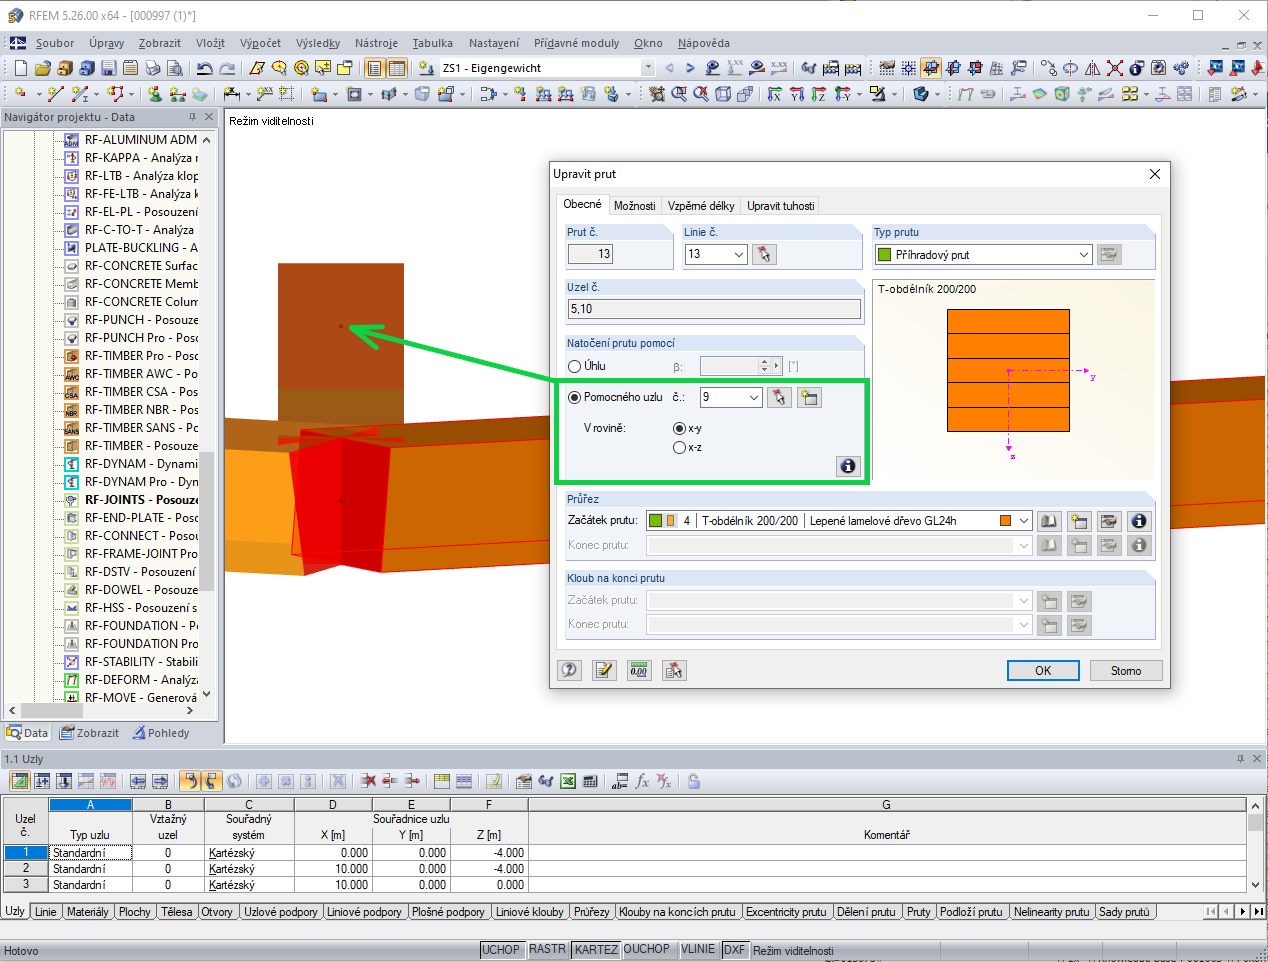
Task: Toggle UCHOP in status bar
Action: 501,949
